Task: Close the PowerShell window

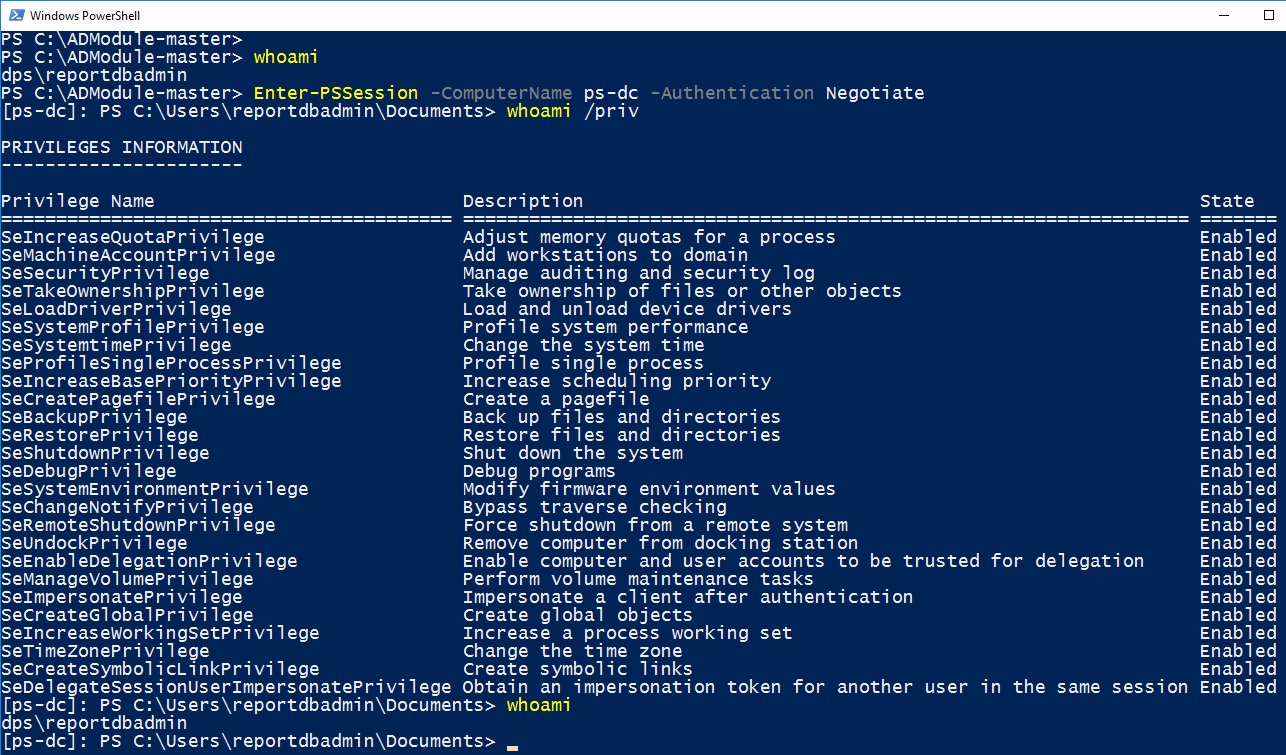Action: click(1283, 15)
